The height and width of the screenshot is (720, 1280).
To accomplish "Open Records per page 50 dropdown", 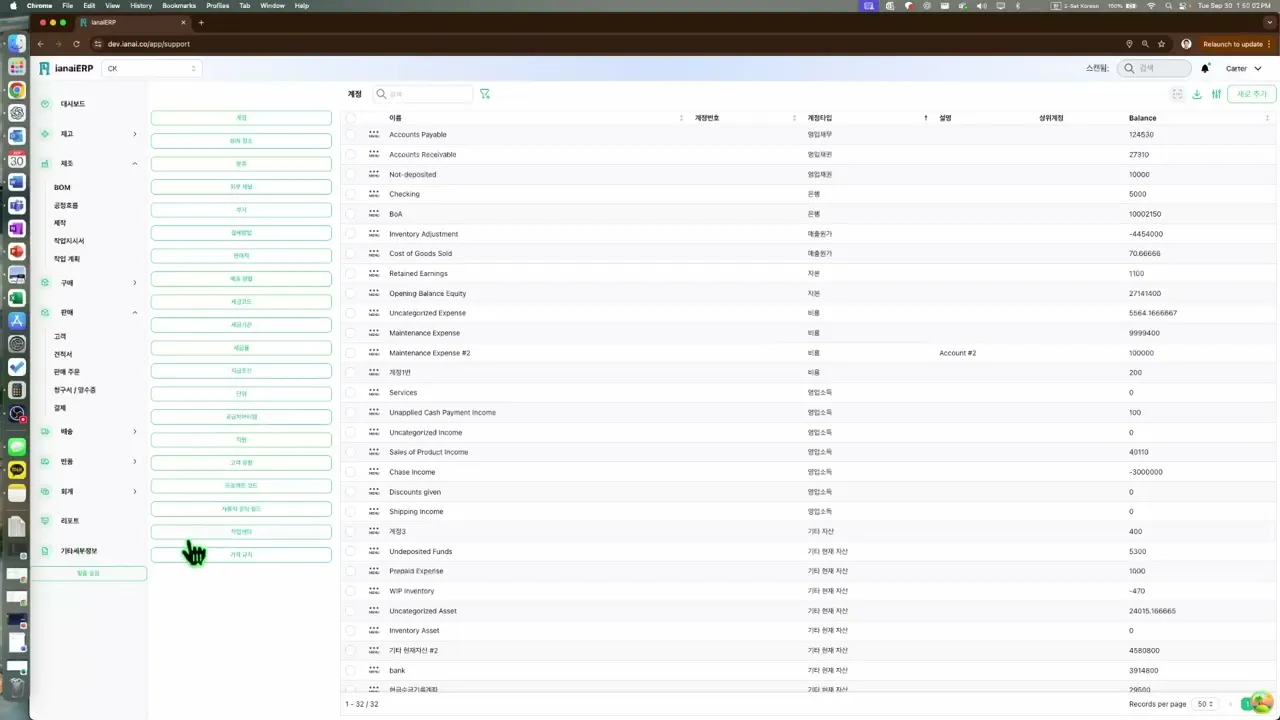I will tap(1205, 704).
